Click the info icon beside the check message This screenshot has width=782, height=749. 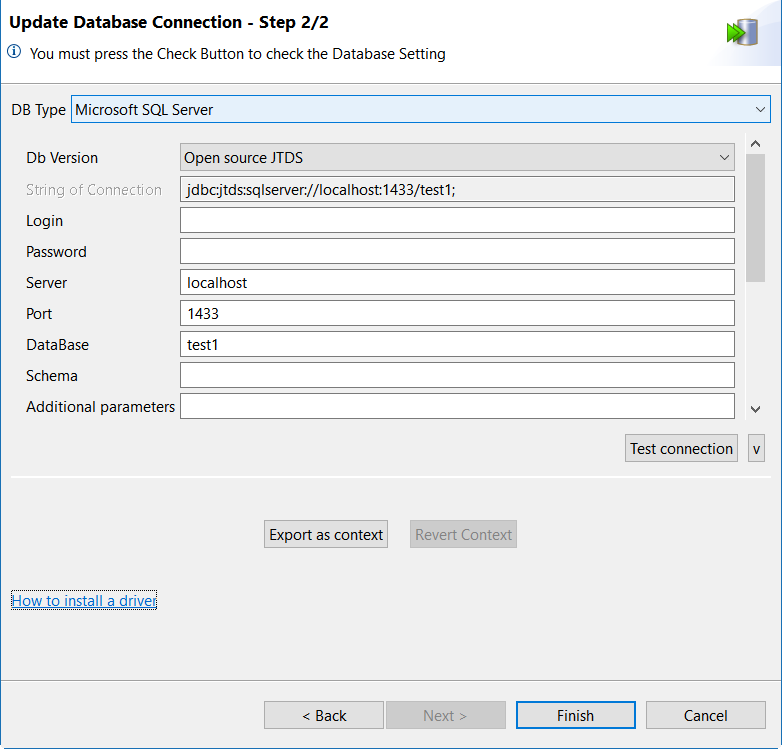[14, 53]
